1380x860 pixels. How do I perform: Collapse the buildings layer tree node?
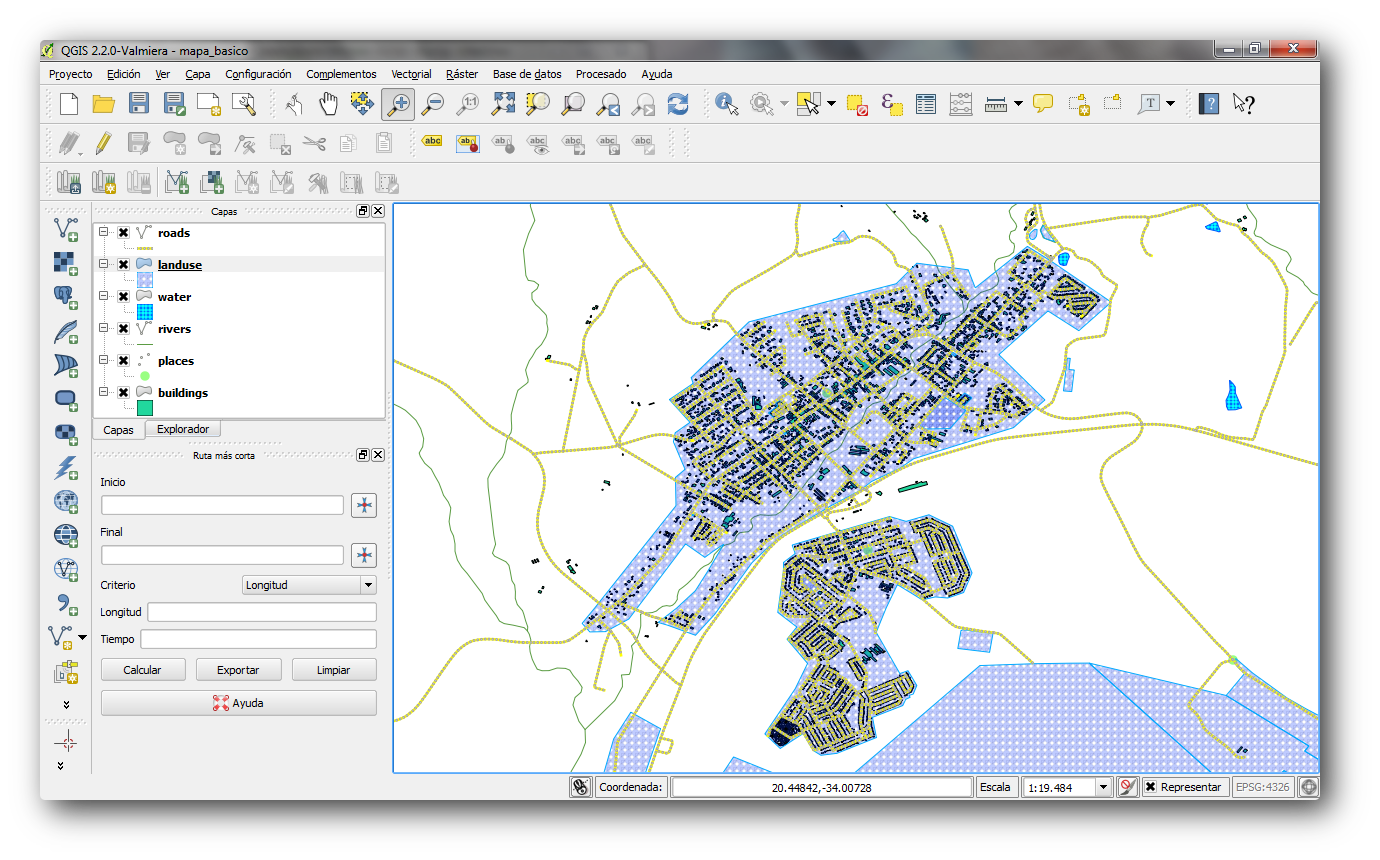103,393
